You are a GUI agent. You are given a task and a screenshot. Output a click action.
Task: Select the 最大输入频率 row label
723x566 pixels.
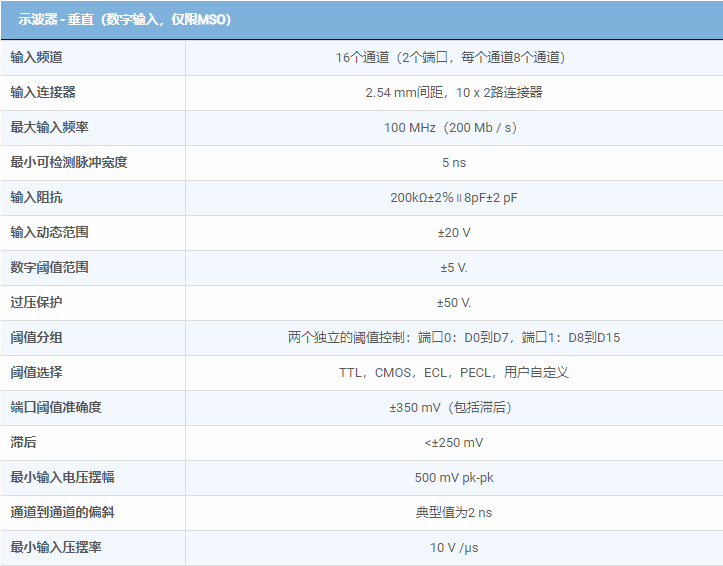pos(49,127)
